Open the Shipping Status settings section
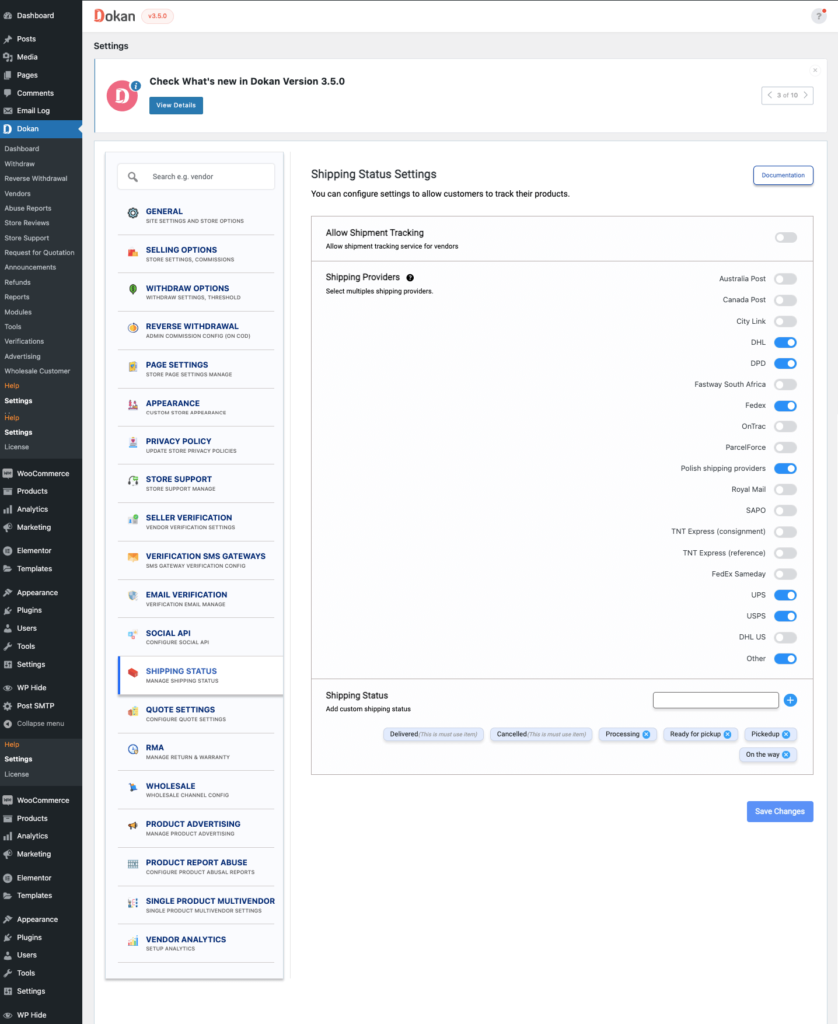 pos(201,675)
